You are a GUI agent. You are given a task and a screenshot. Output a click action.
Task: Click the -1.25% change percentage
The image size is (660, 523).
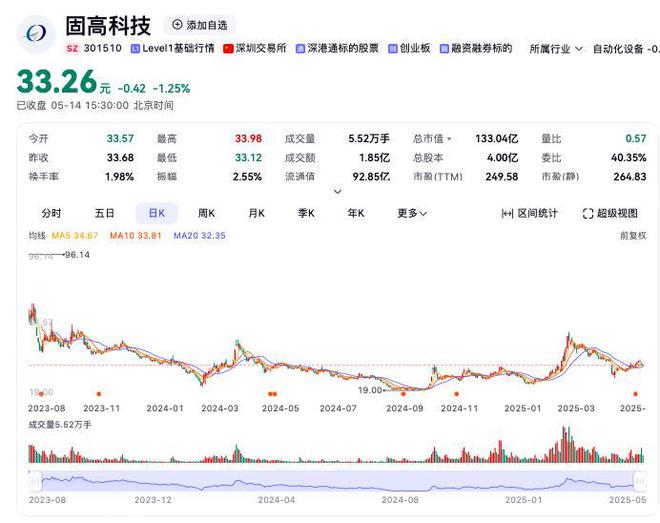pyautogui.click(x=171, y=89)
